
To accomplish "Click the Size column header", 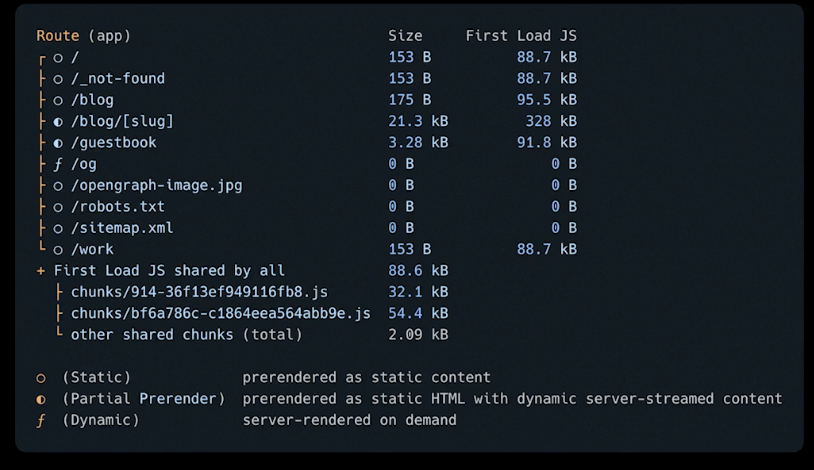I will coord(405,36).
